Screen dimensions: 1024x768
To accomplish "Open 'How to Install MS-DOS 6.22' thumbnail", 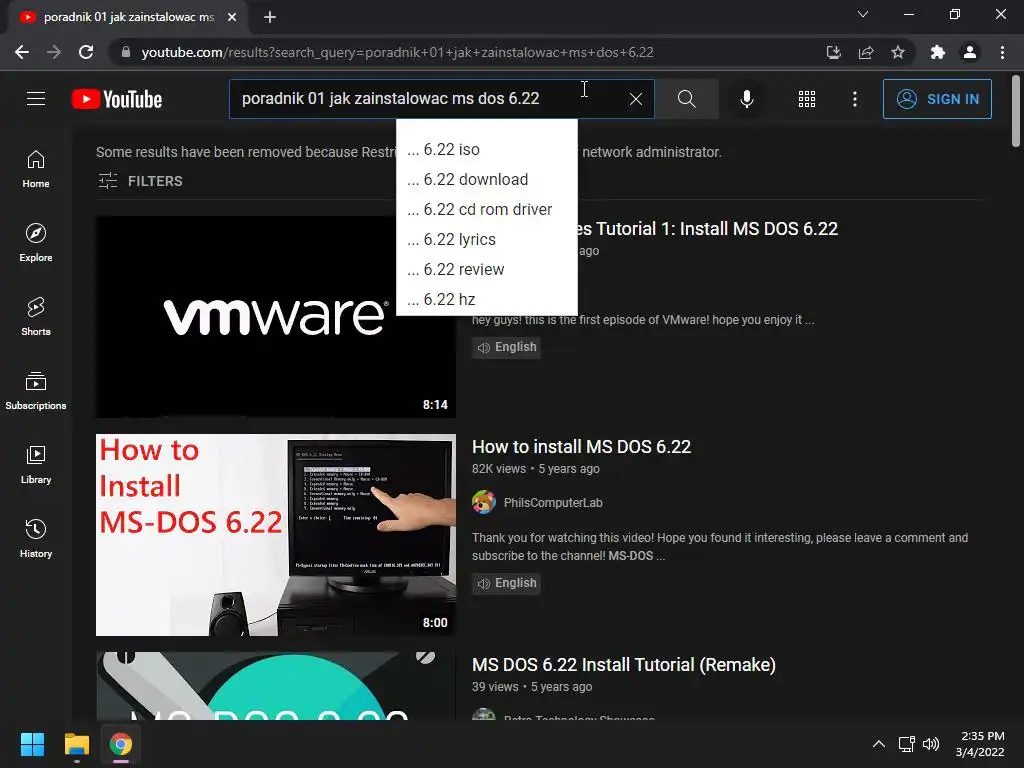I will point(276,535).
